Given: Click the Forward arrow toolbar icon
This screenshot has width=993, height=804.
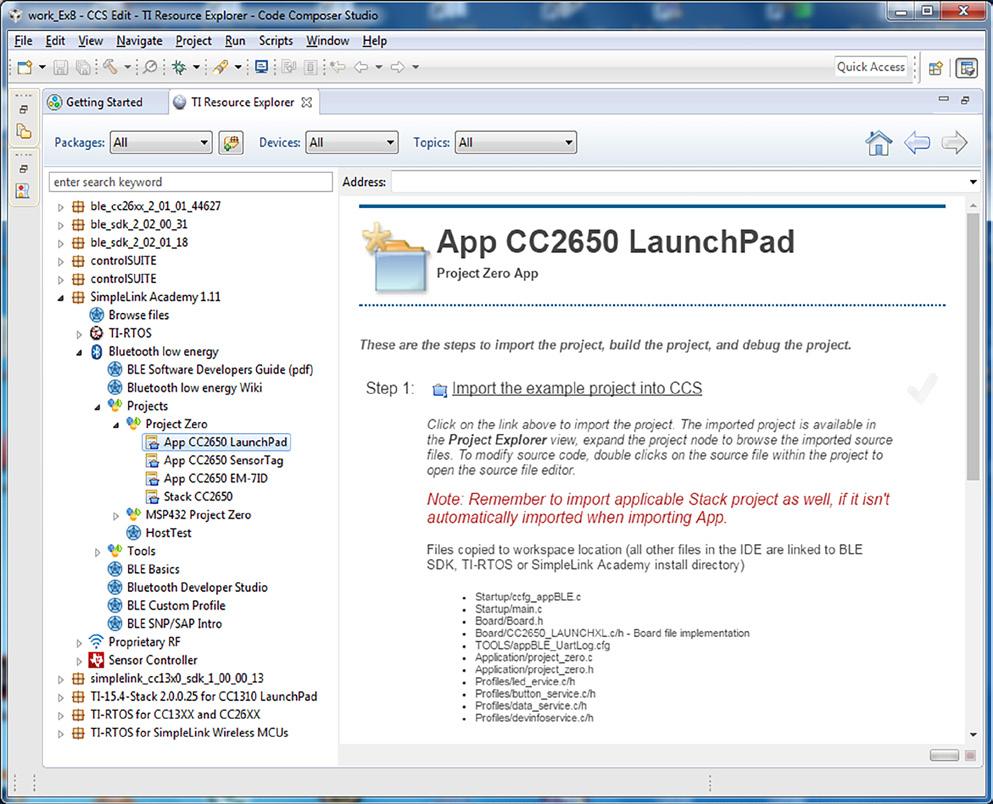Looking at the screenshot, I should [x=398, y=66].
